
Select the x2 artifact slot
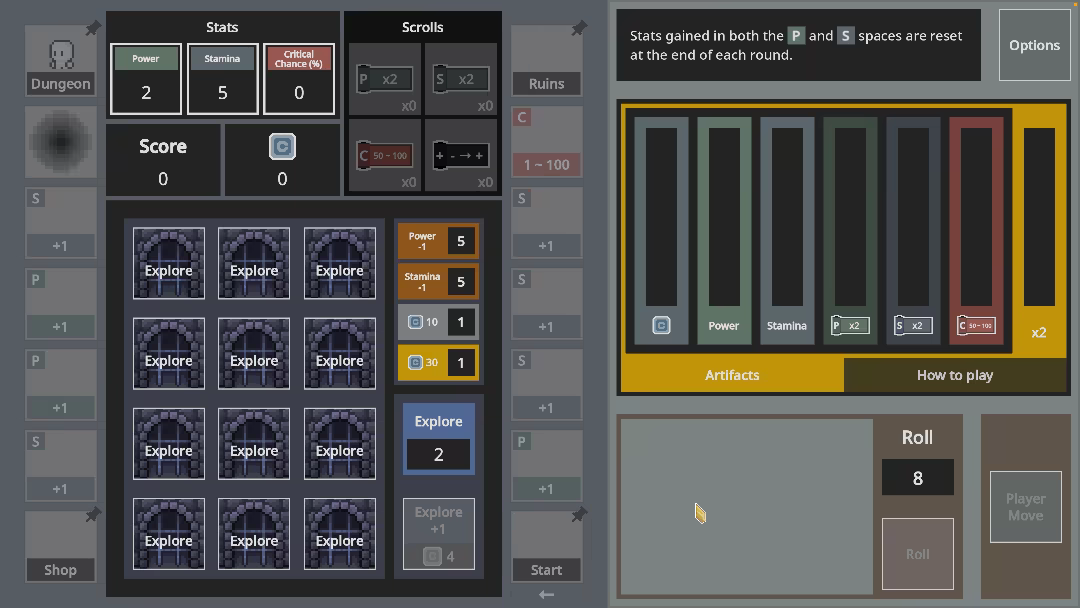[x=1039, y=231]
